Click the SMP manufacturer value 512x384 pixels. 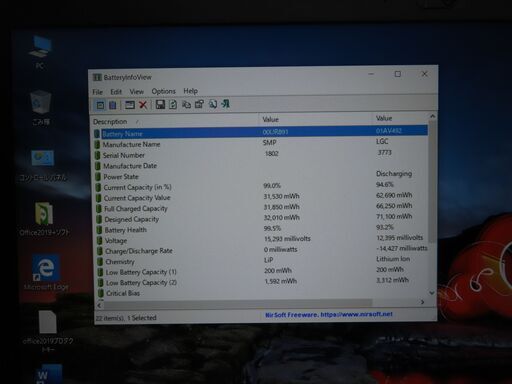pos(269,143)
